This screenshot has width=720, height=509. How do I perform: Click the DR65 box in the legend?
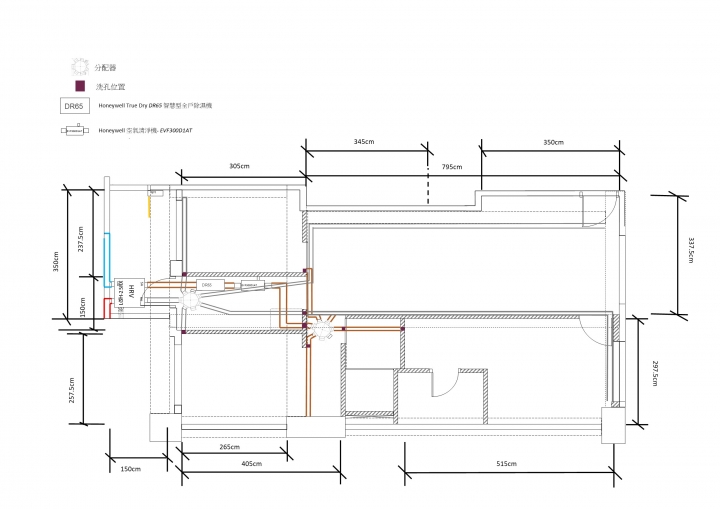[x=74, y=106]
